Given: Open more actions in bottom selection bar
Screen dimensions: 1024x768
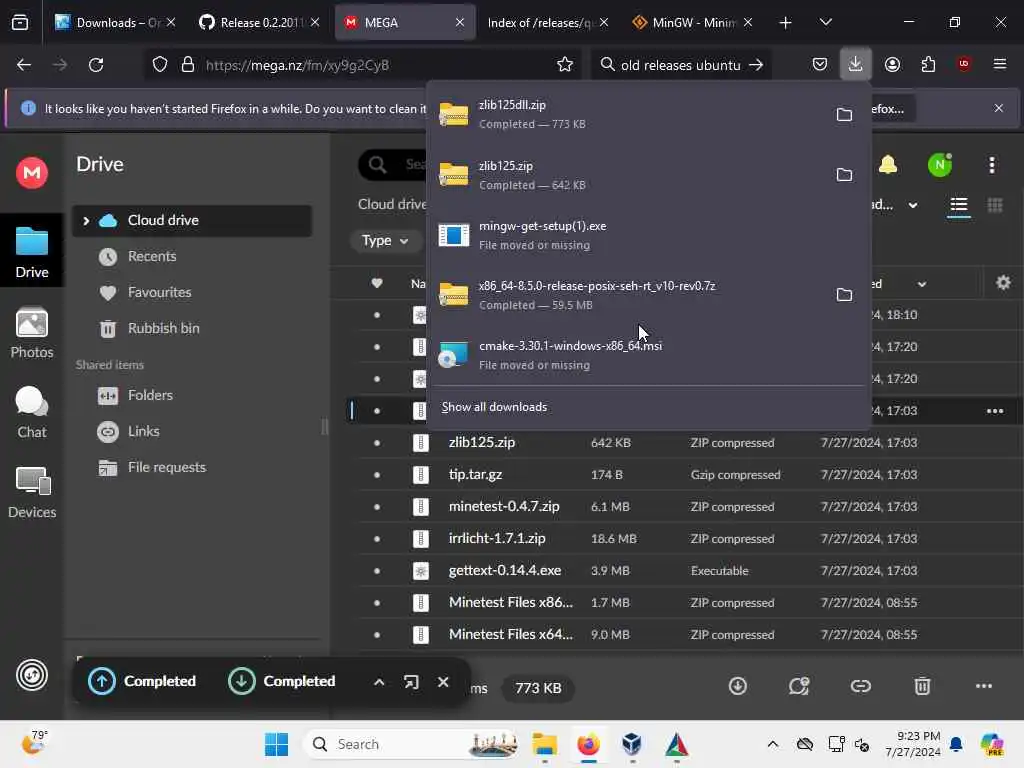Looking at the screenshot, I should pyautogui.click(x=984, y=686).
